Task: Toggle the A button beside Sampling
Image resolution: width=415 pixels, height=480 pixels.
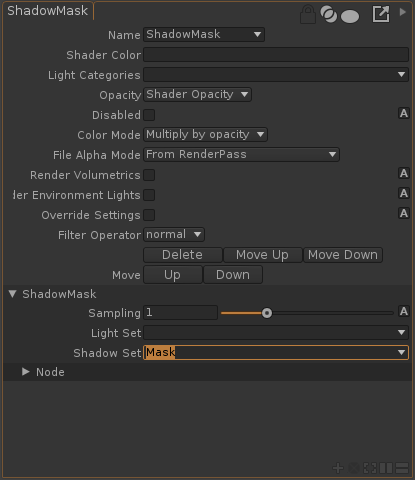Action: pyautogui.click(x=404, y=311)
